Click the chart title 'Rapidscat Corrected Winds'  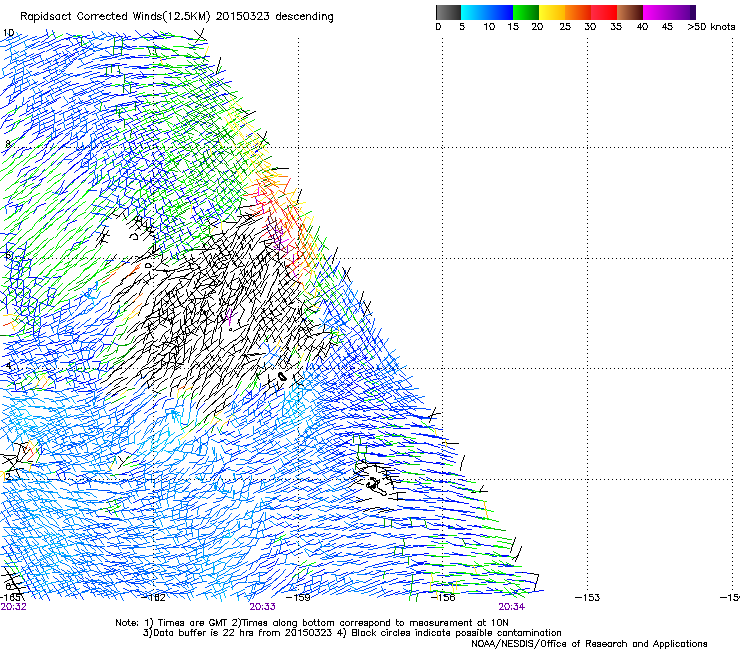click(x=91, y=17)
